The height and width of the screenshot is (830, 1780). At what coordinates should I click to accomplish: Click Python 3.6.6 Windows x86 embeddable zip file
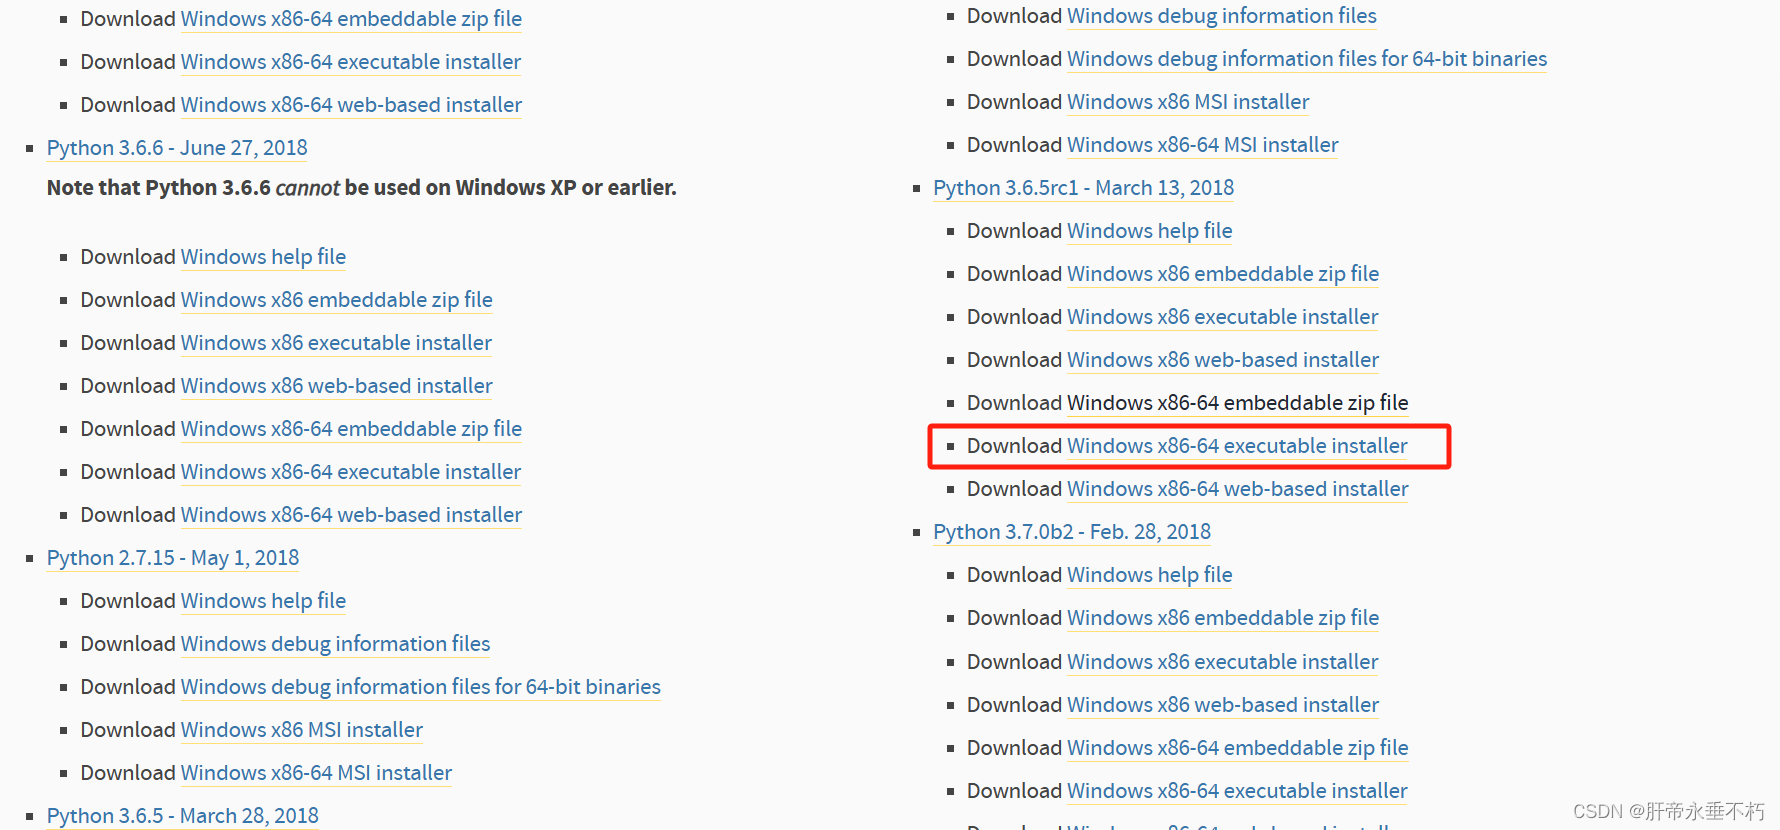pyautogui.click(x=336, y=300)
